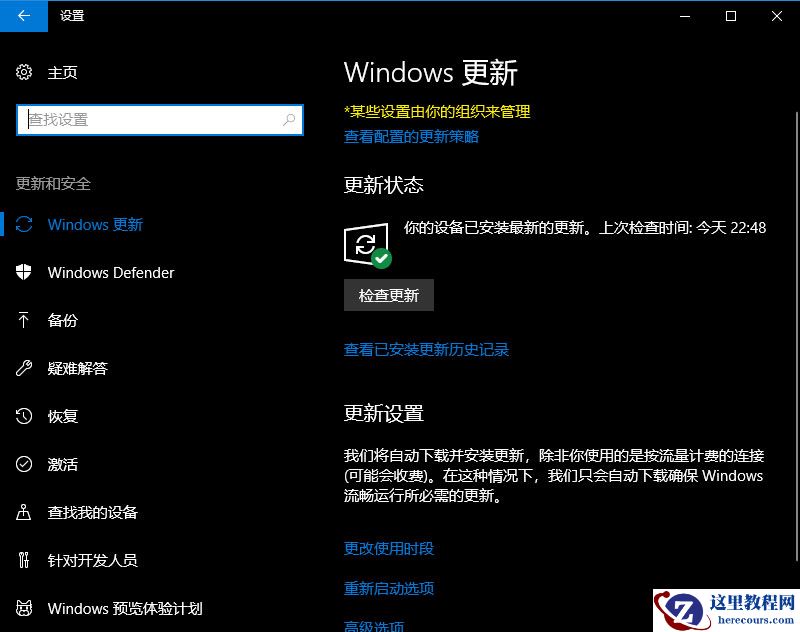The width and height of the screenshot is (800, 632).
Task: Click the 更改使用时段 link
Action: [389, 548]
